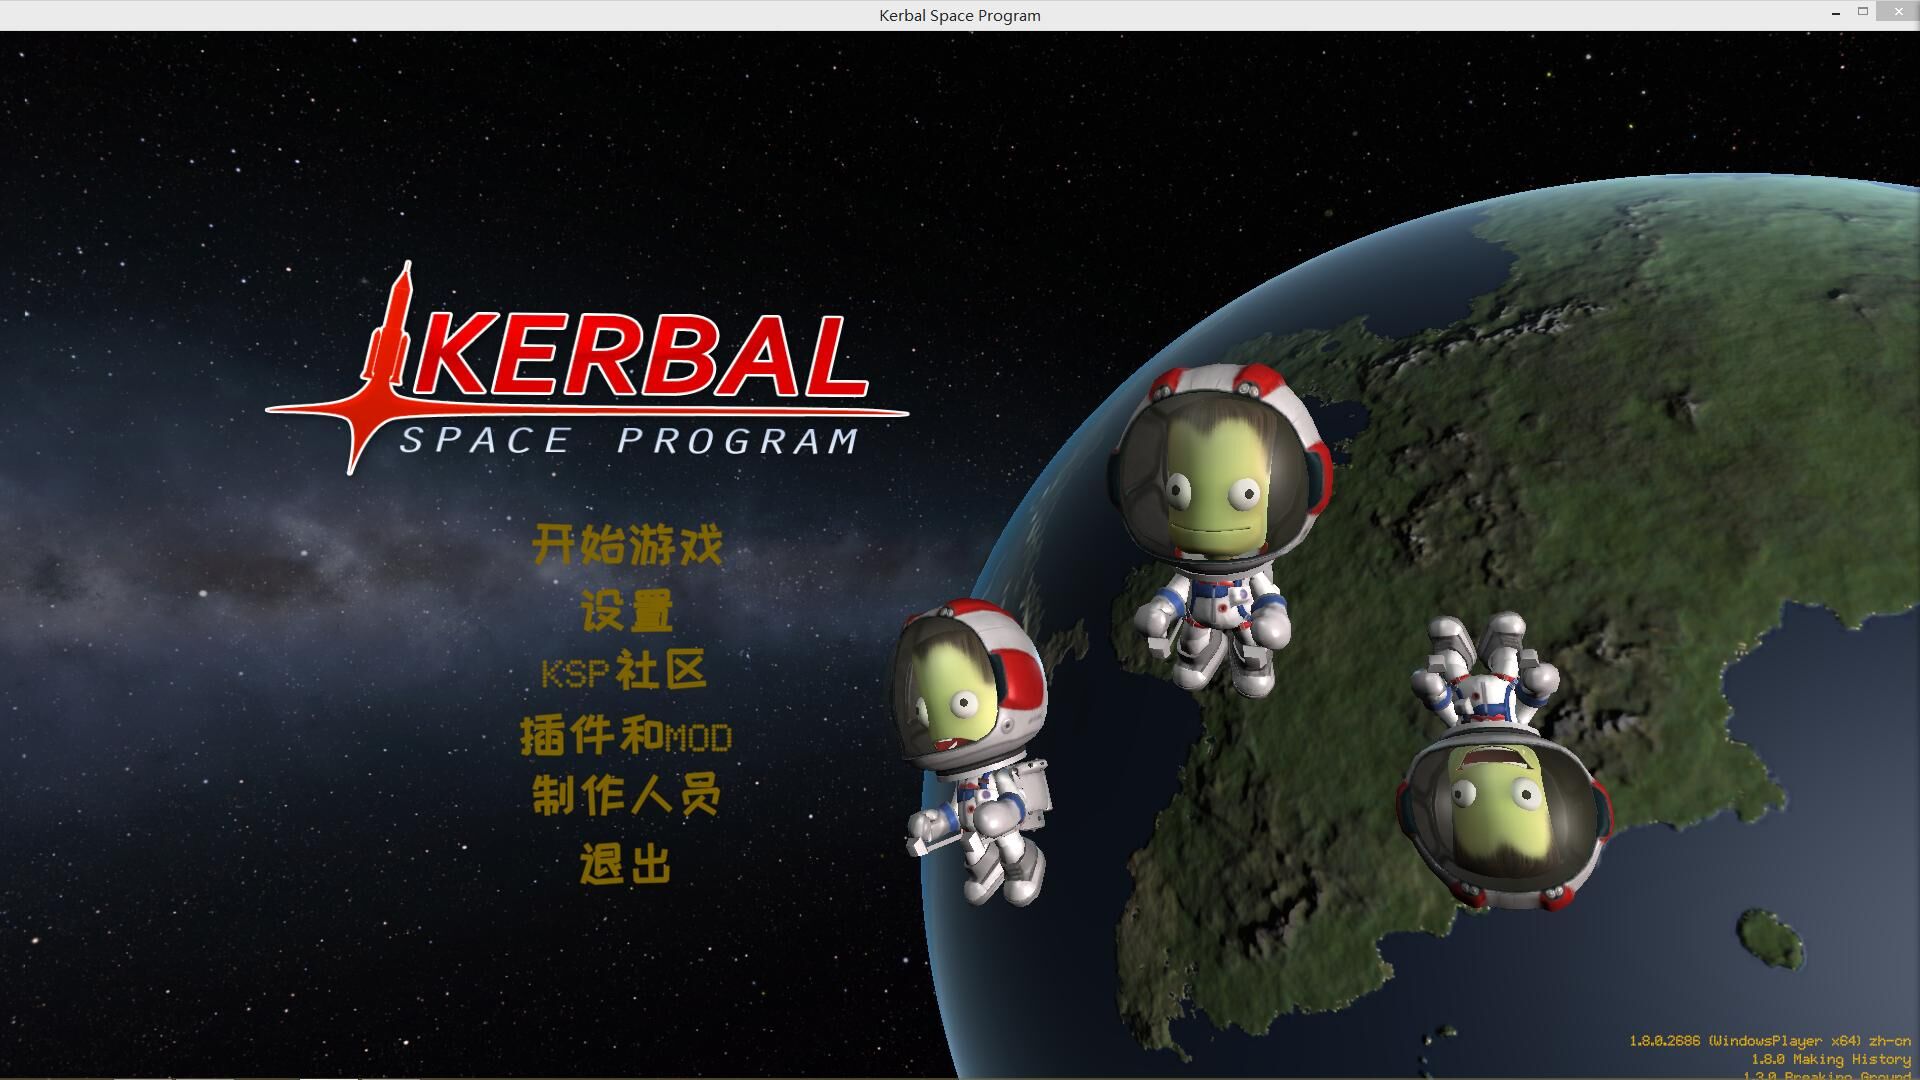
Task: Click the 1.8.0 Making History label
Action: (x=1830, y=1059)
